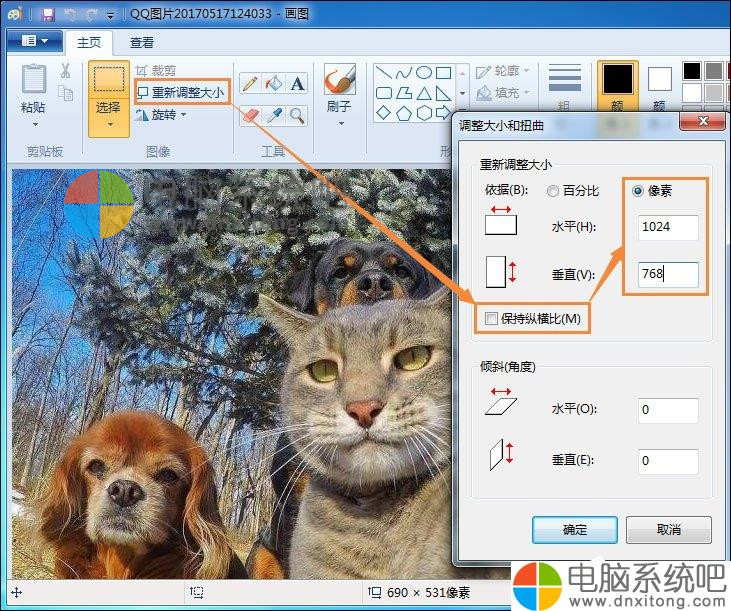731x611 pixels.
Task: Expand the 选择 dropdown arrow
Action: pyautogui.click(x=110, y=124)
